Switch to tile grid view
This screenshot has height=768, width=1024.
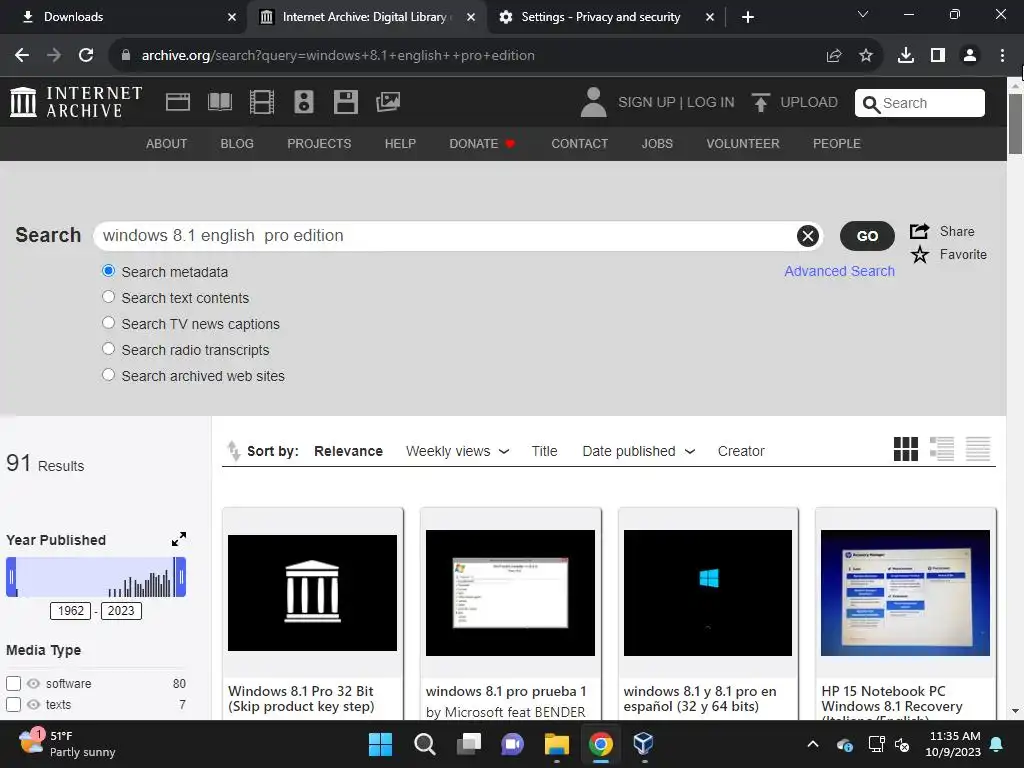coord(906,449)
